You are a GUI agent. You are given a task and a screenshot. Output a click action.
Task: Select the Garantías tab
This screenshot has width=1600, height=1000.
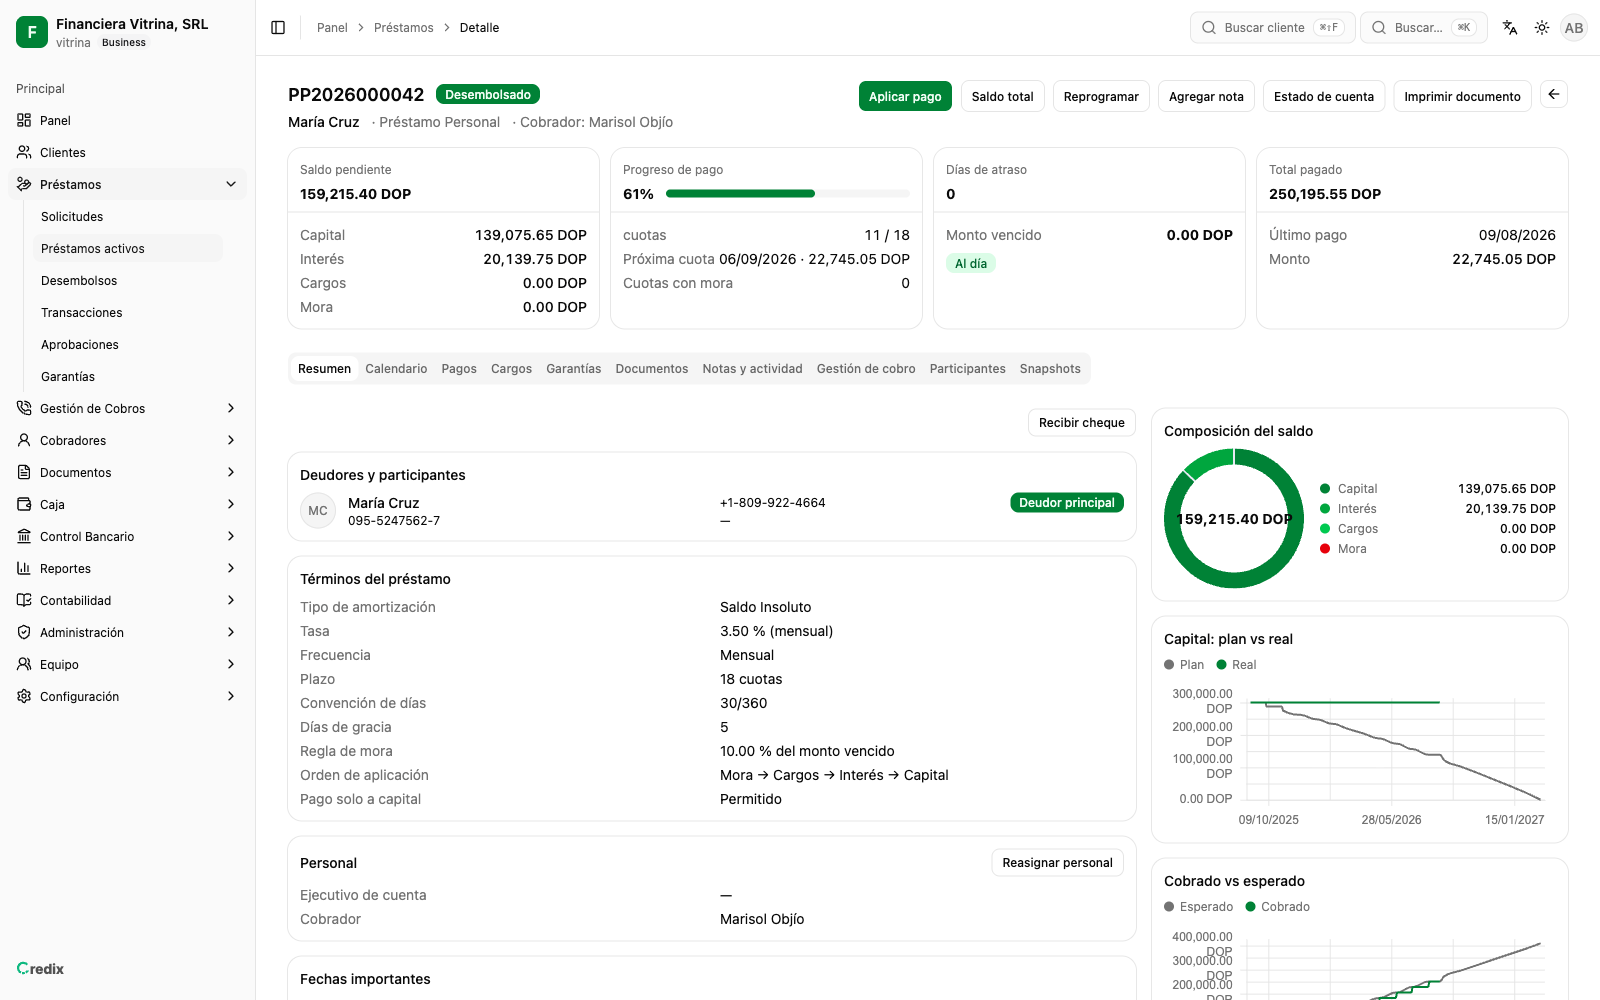pos(574,369)
